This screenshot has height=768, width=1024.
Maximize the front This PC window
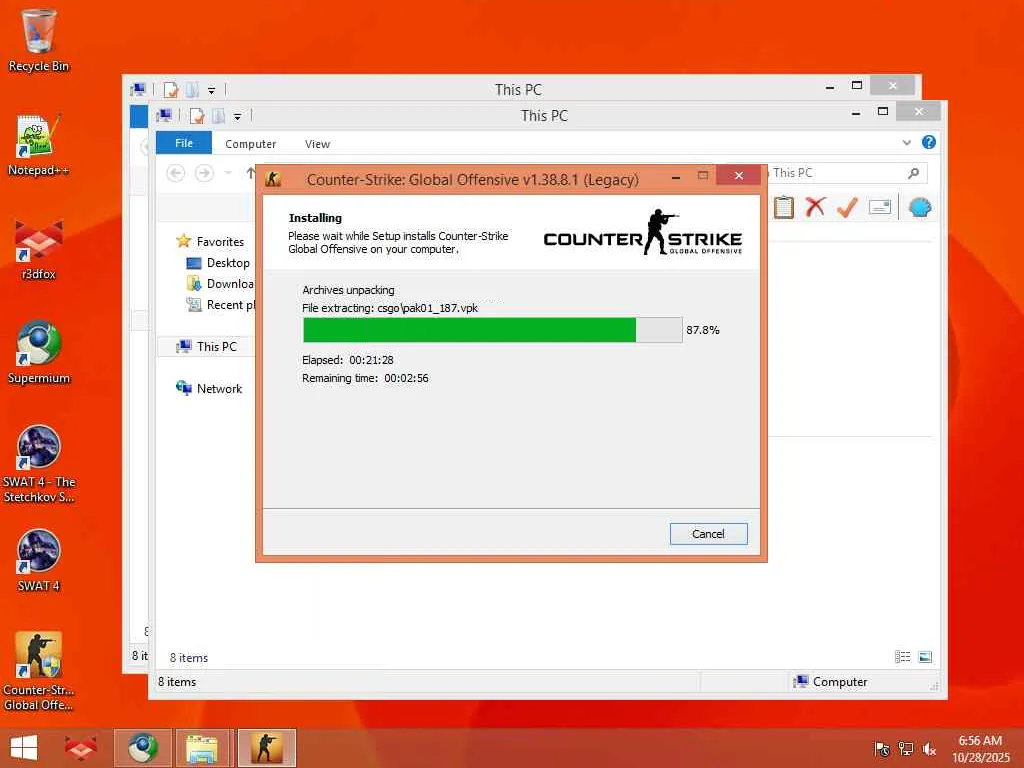[x=883, y=112]
